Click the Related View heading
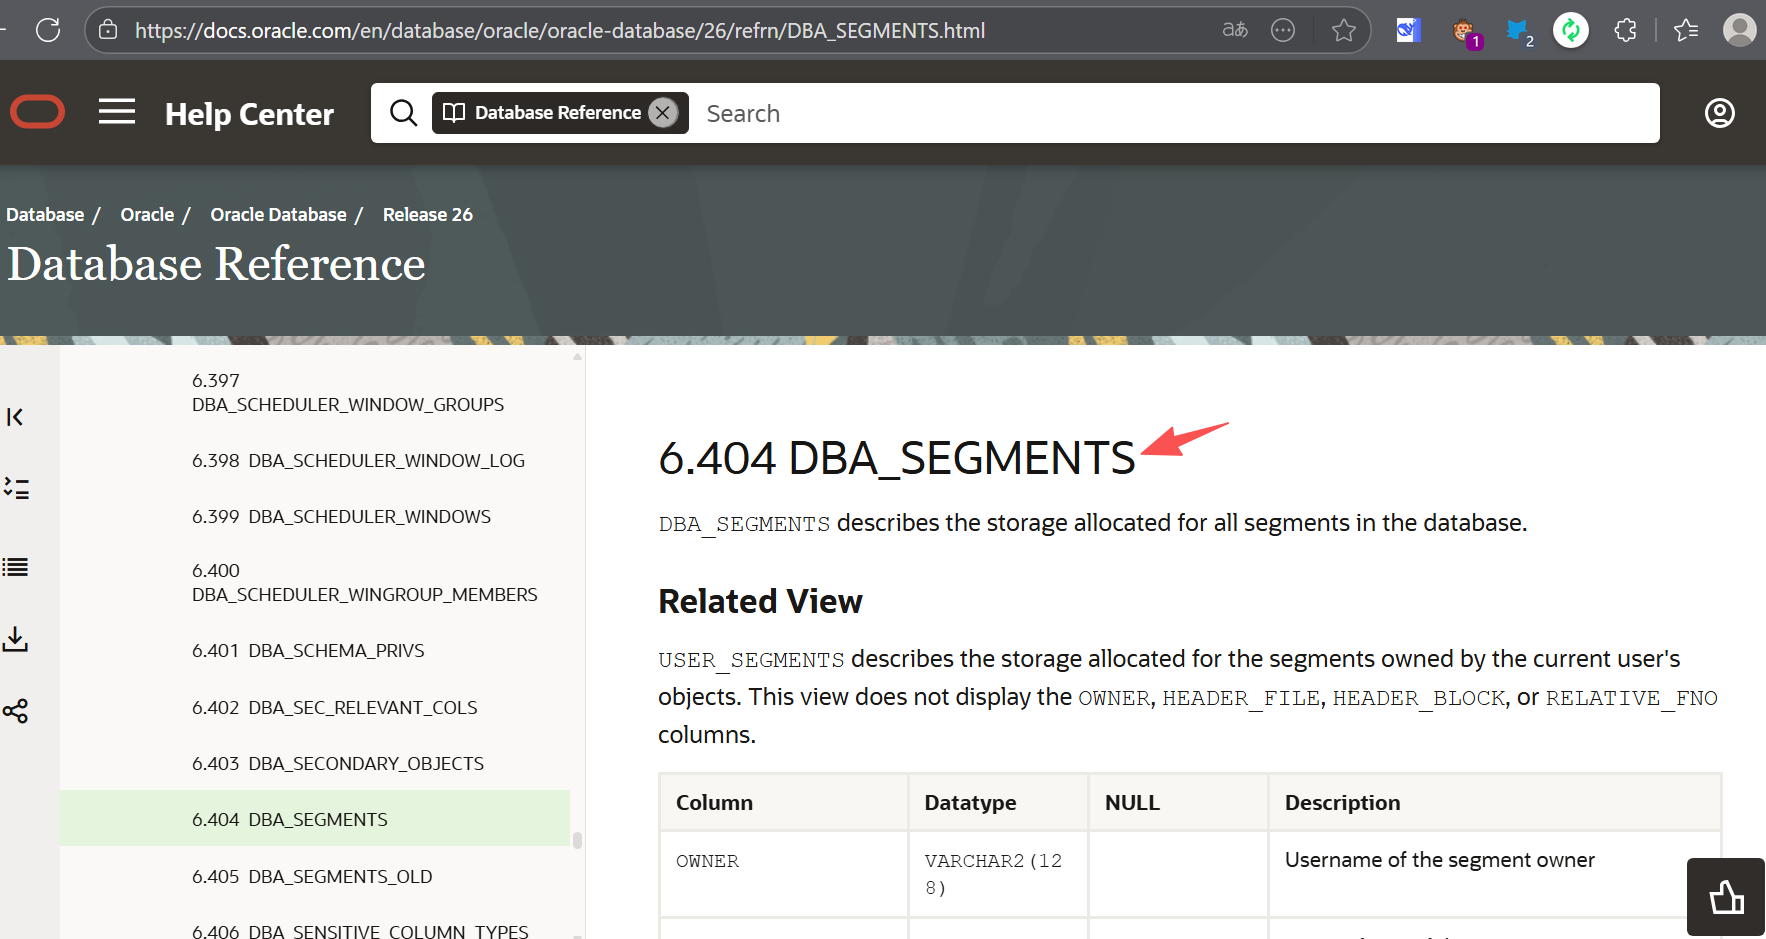 (760, 601)
